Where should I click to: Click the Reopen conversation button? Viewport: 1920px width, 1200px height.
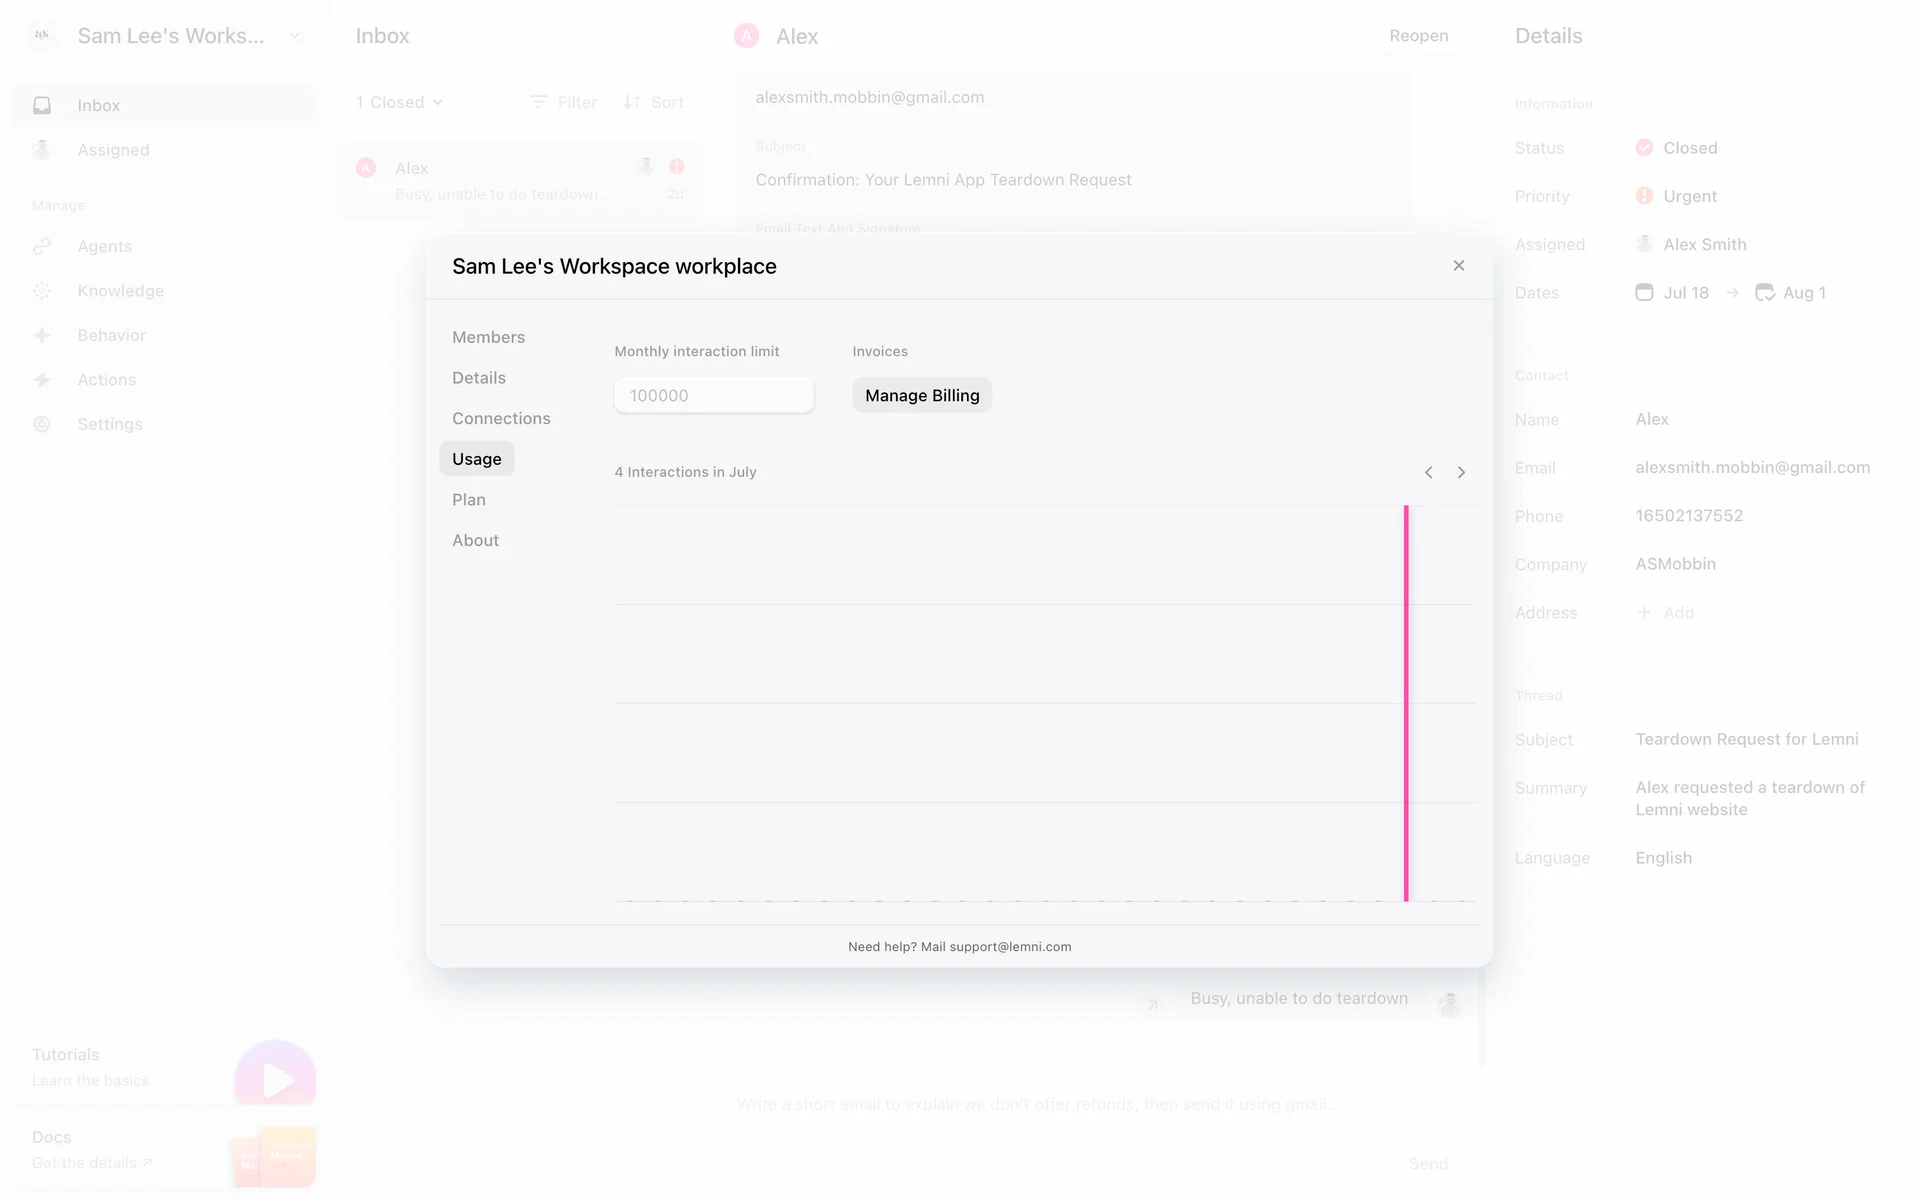click(x=1418, y=36)
